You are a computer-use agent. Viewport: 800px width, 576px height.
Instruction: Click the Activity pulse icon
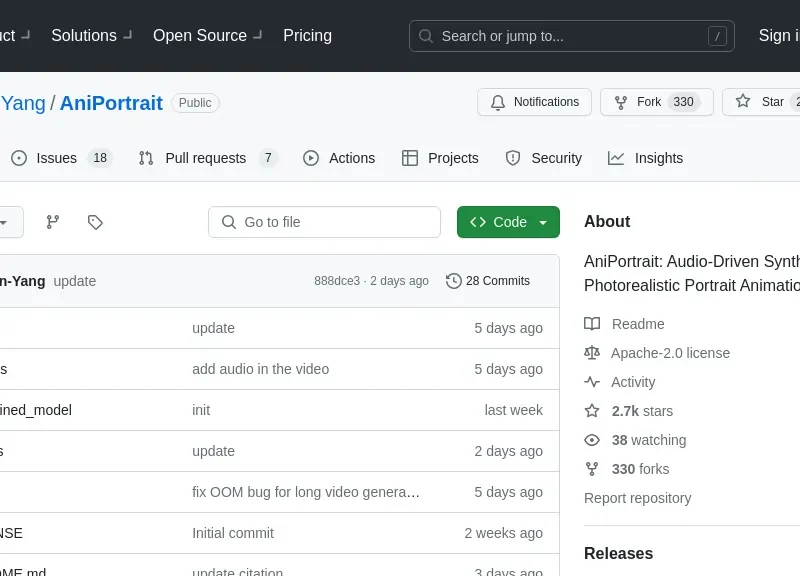592,382
